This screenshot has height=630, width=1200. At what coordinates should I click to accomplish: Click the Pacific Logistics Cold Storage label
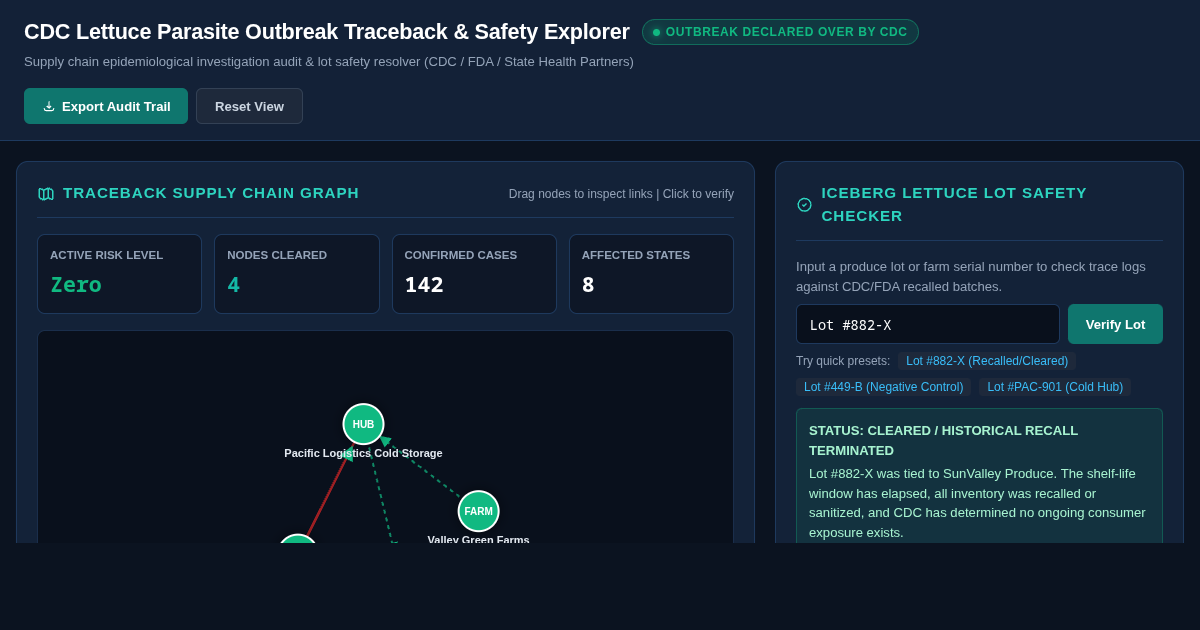click(x=363, y=453)
